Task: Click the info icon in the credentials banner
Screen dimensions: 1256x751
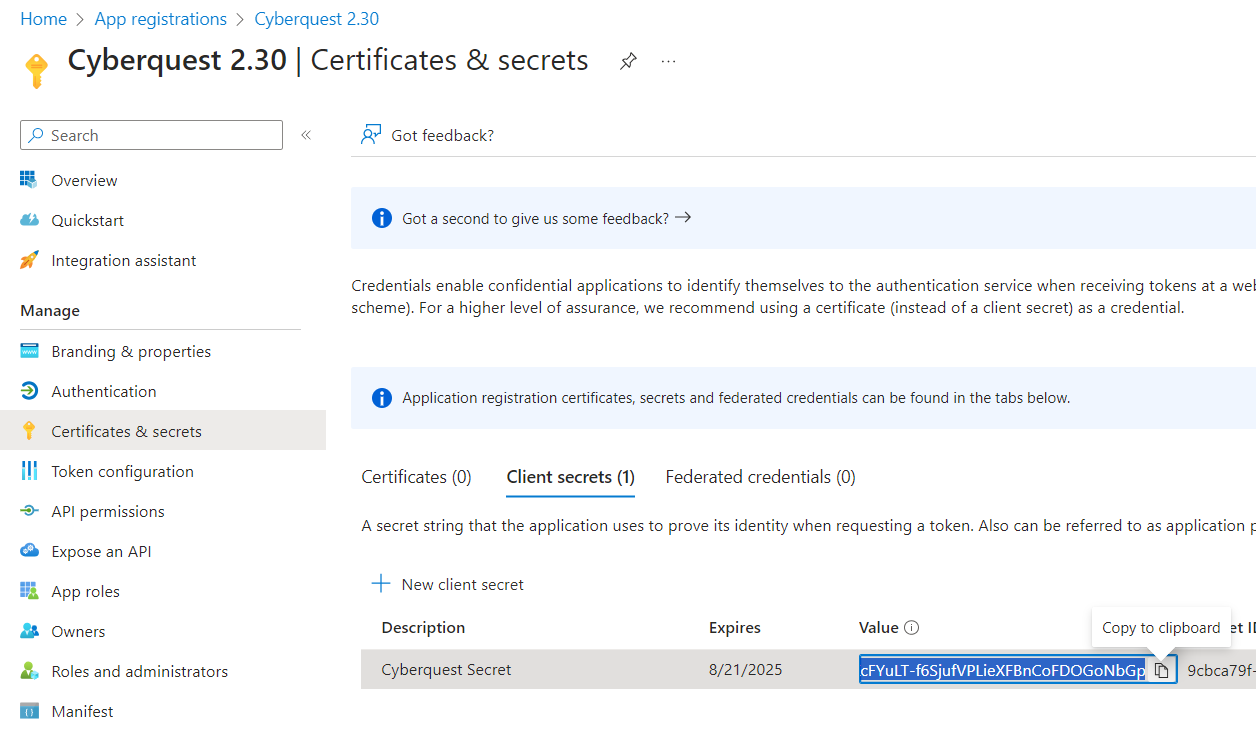Action: (381, 398)
